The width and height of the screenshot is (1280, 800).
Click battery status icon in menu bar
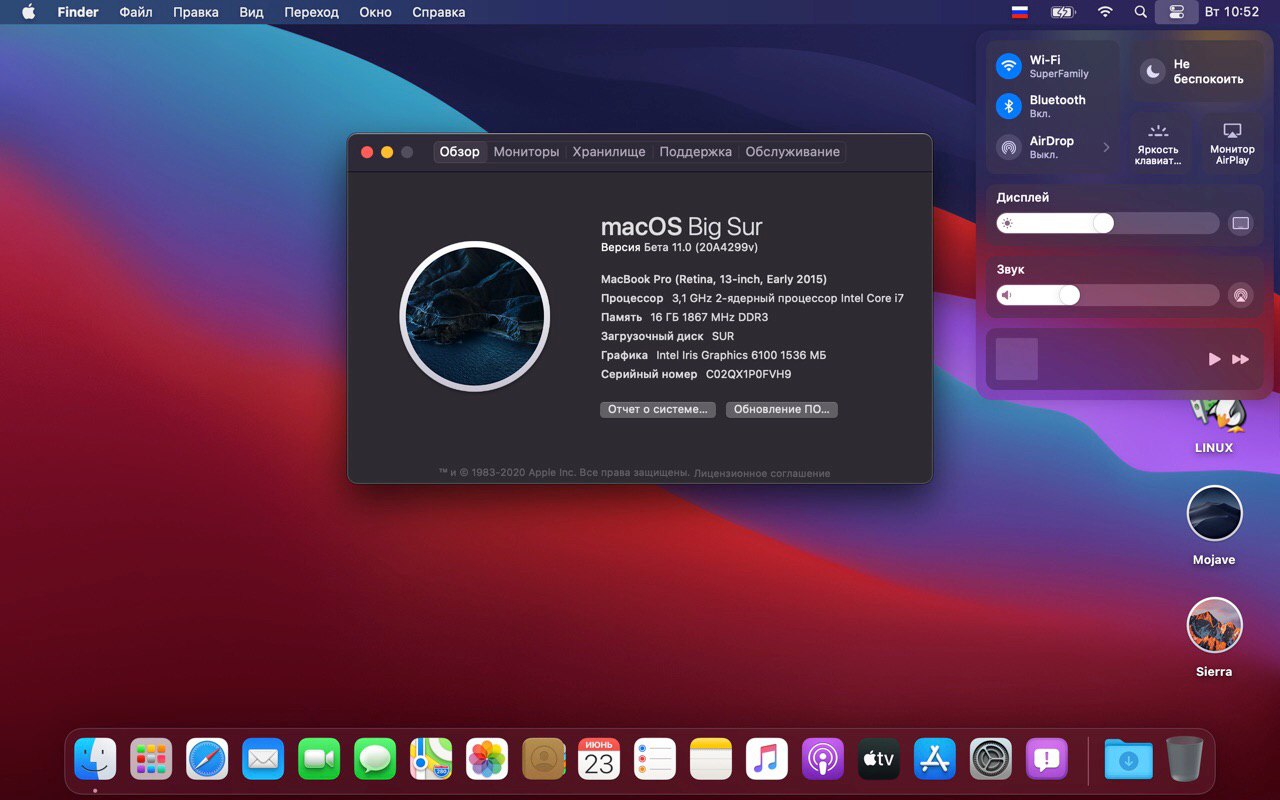(x=1062, y=12)
